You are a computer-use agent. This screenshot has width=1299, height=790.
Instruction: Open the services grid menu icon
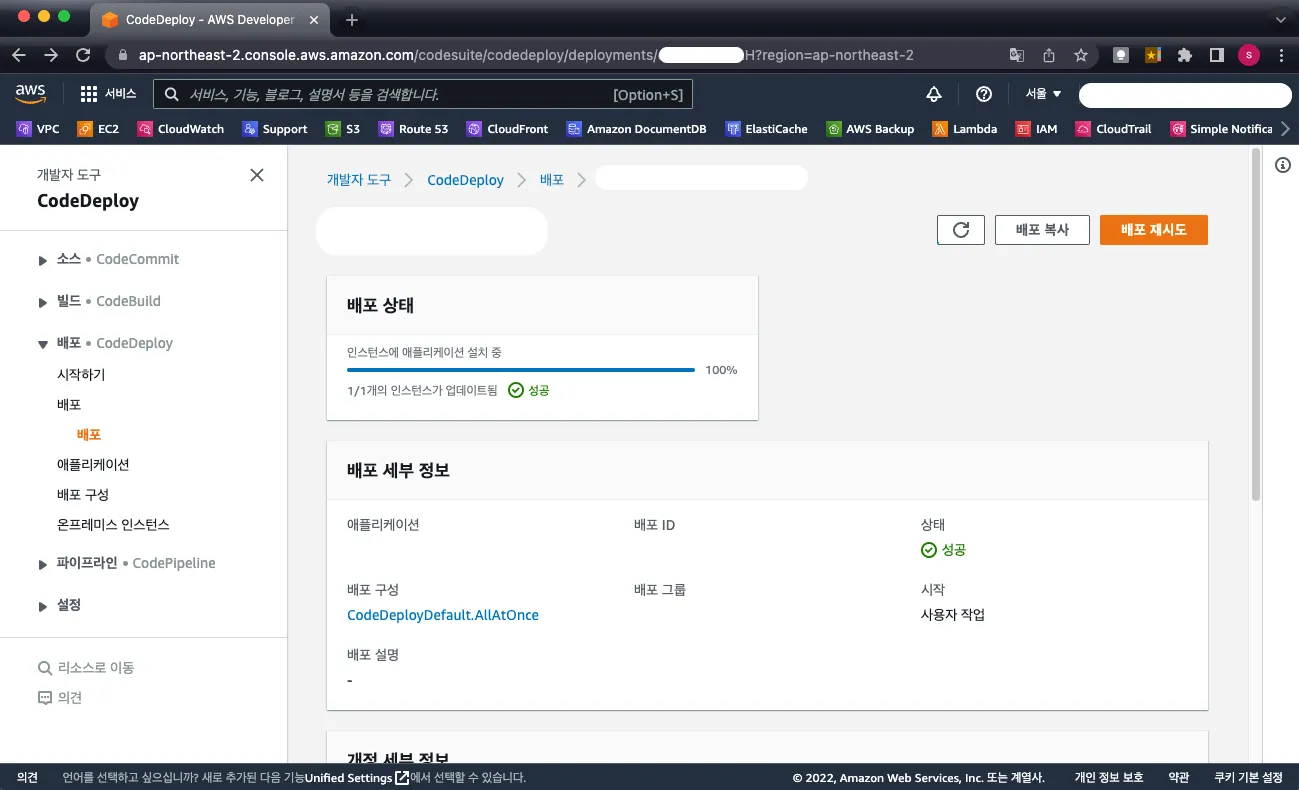(89, 94)
